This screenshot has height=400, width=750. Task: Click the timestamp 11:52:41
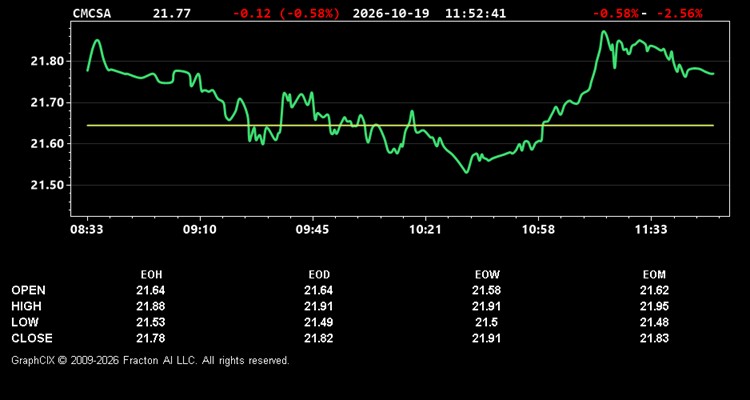pos(475,13)
